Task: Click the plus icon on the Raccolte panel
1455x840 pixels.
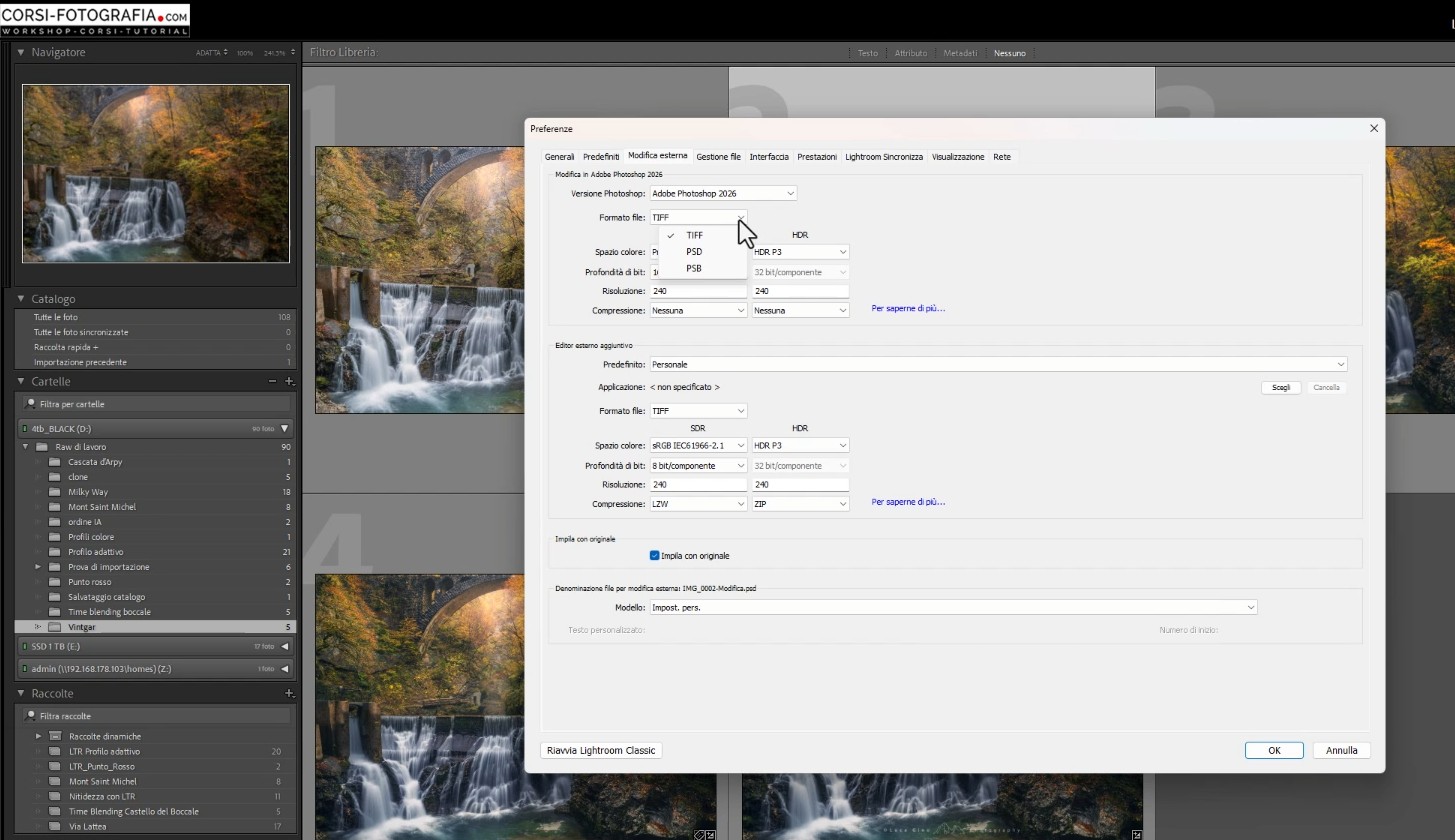Action: (289, 693)
